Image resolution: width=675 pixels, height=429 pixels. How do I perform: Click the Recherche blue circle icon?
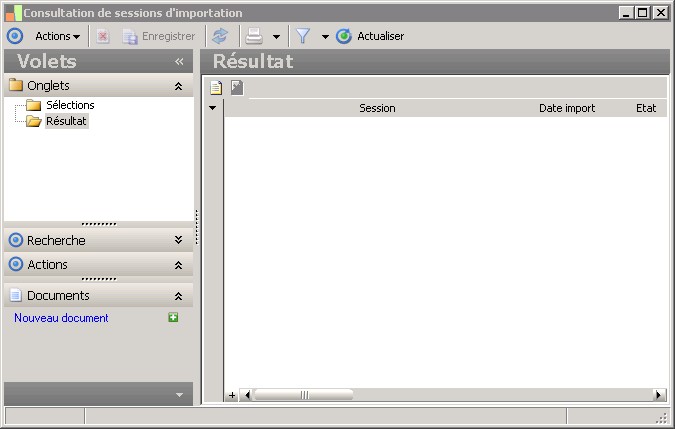(x=16, y=240)
